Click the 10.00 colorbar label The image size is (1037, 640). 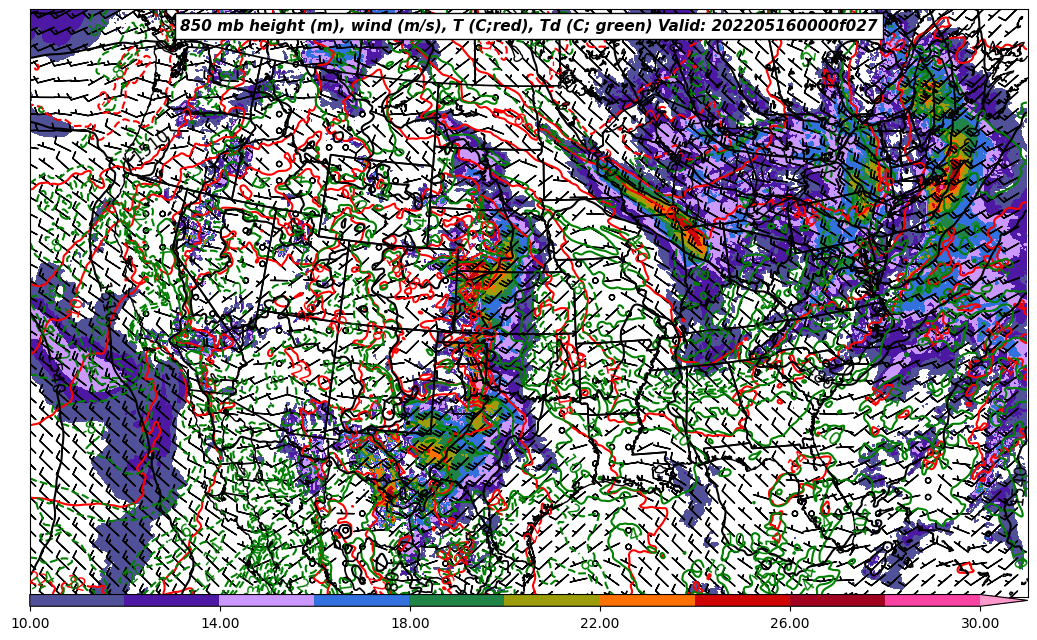(30, 623)
